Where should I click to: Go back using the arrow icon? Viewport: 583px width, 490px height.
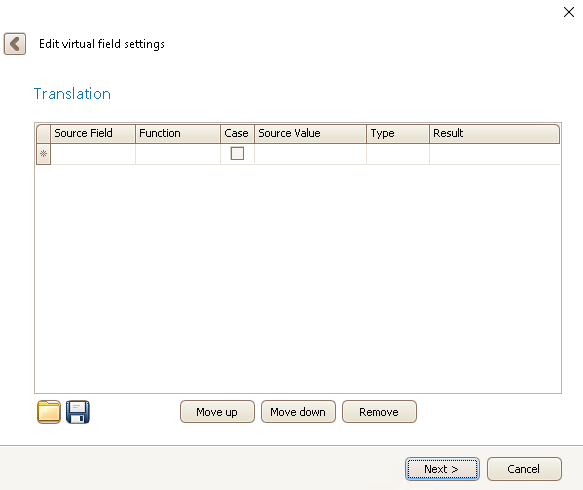click(x=15, y=44)
